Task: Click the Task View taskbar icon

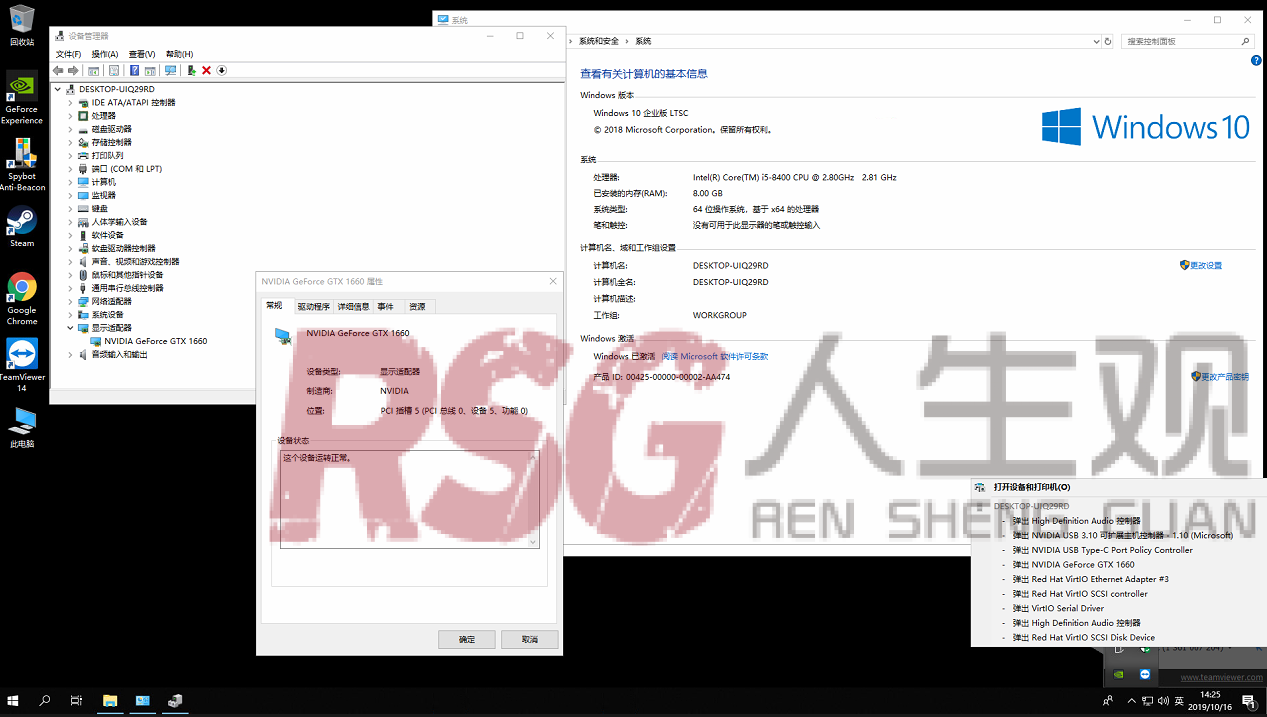Action: 76,701
